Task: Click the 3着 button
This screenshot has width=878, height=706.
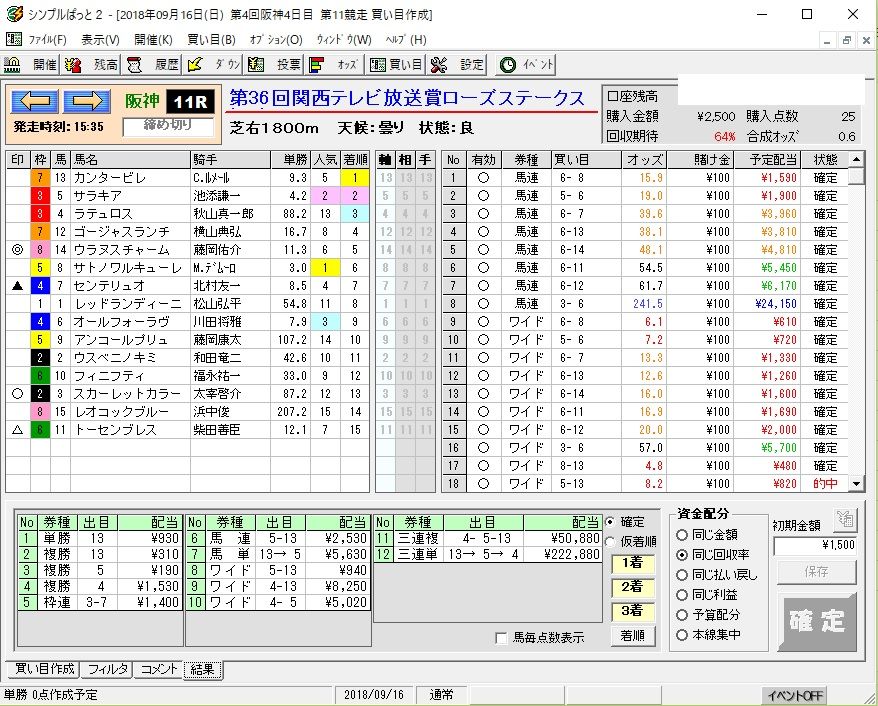Action: (633, 611)
